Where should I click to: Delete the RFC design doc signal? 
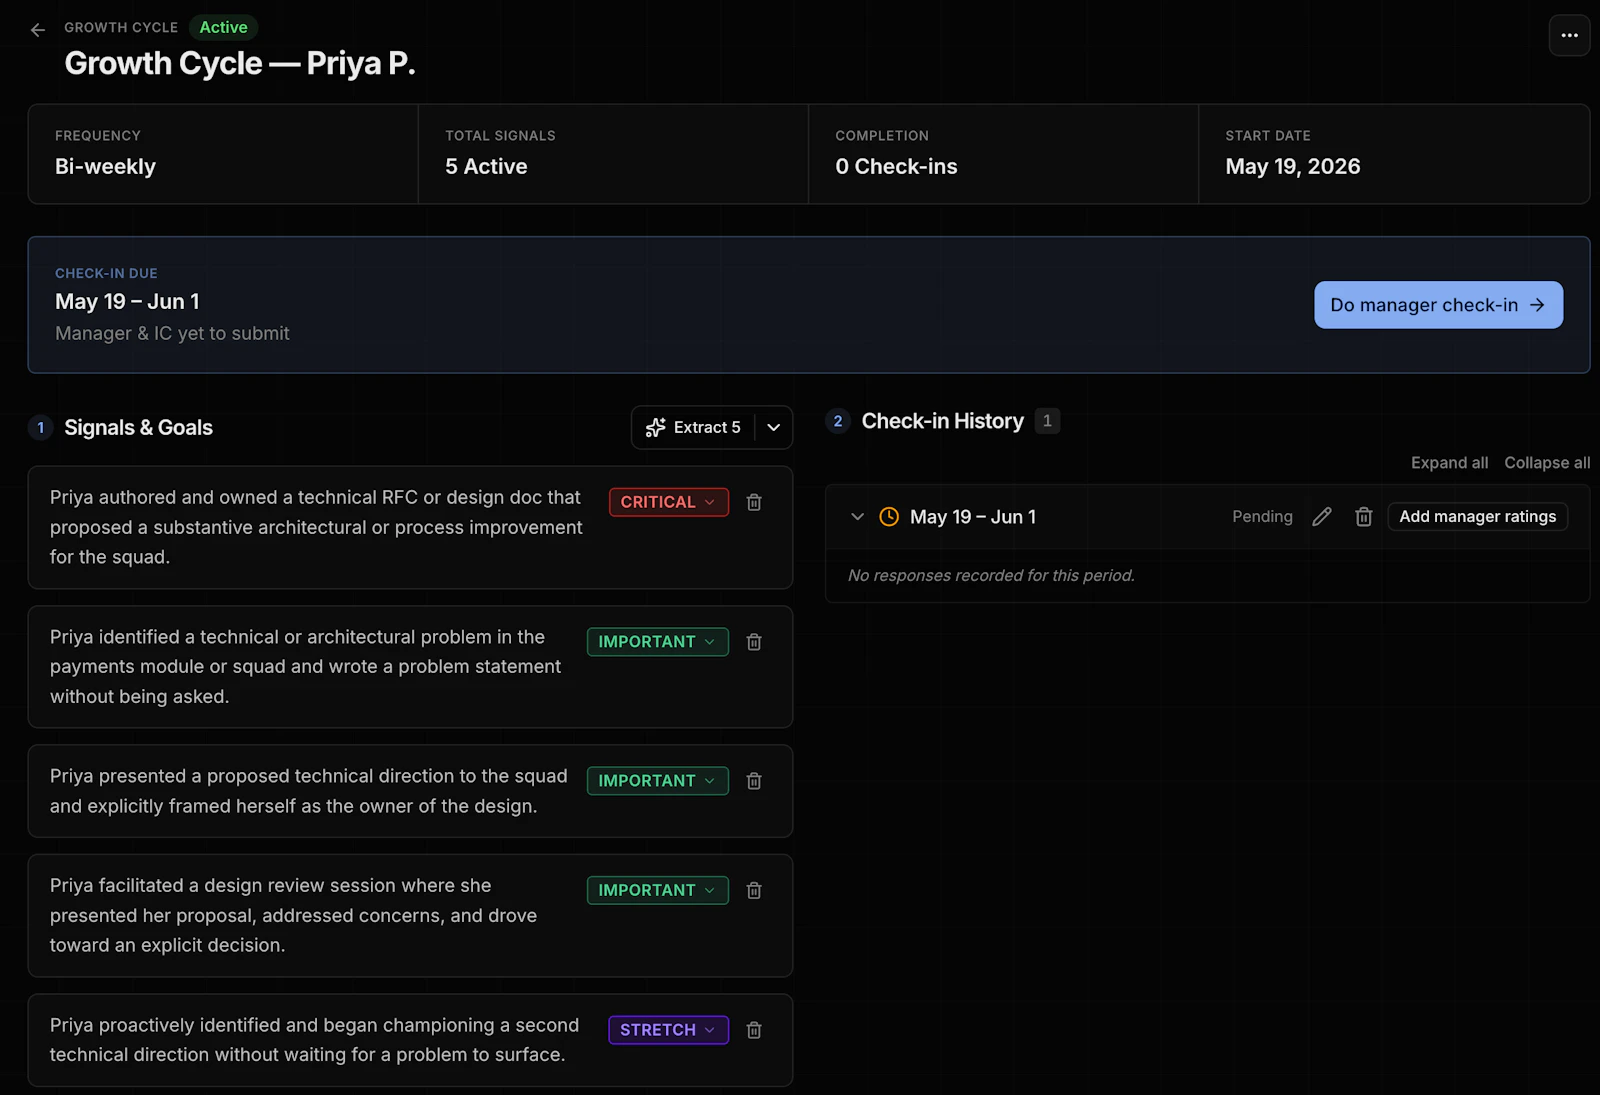coord(754,502)
